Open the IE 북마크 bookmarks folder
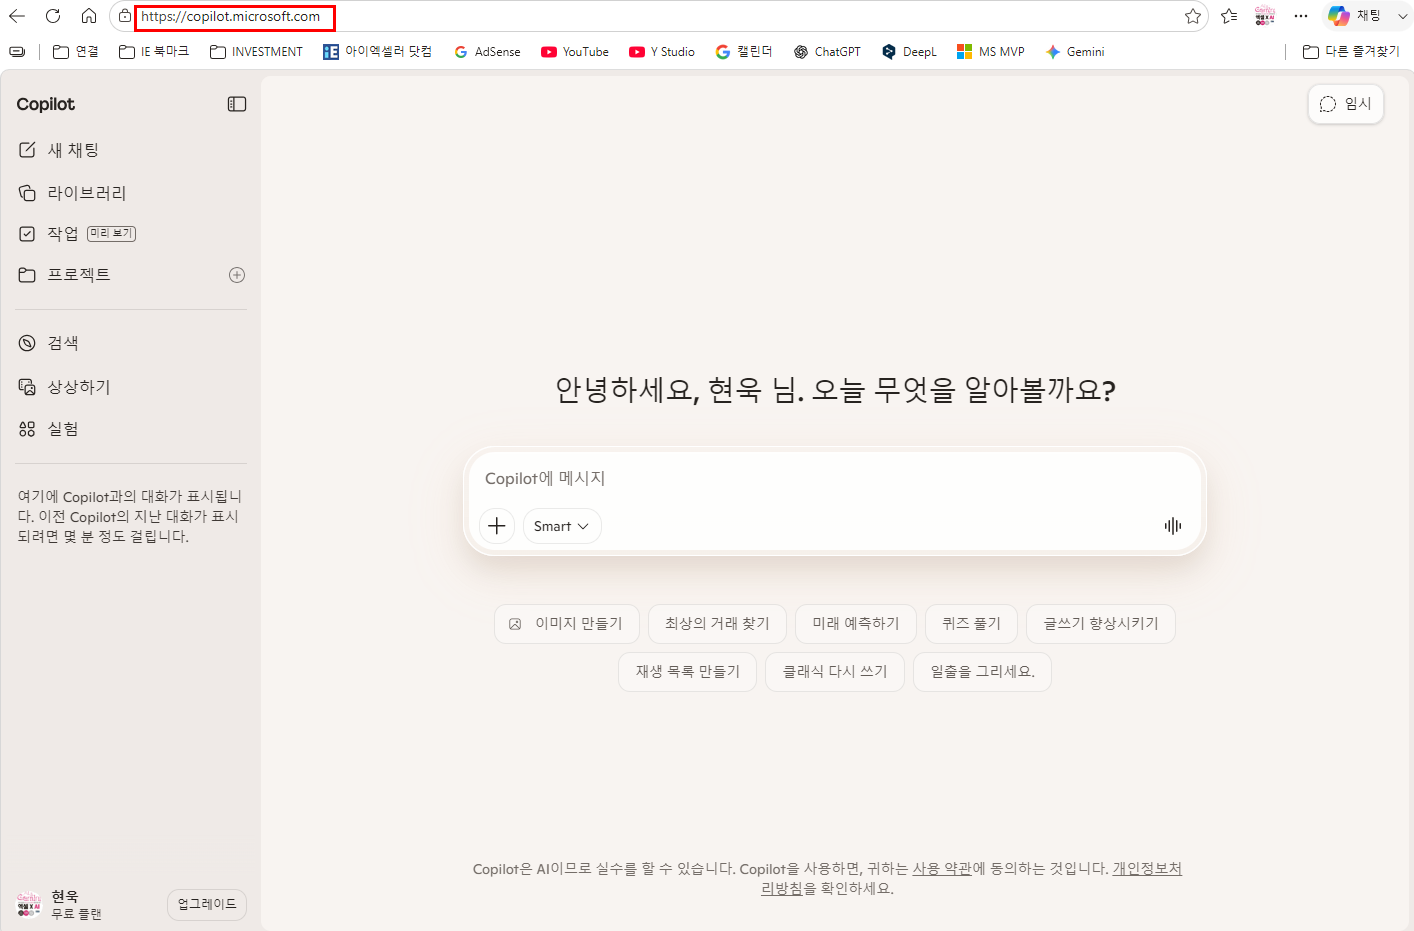1414x931 pixels. coord(154,52)
